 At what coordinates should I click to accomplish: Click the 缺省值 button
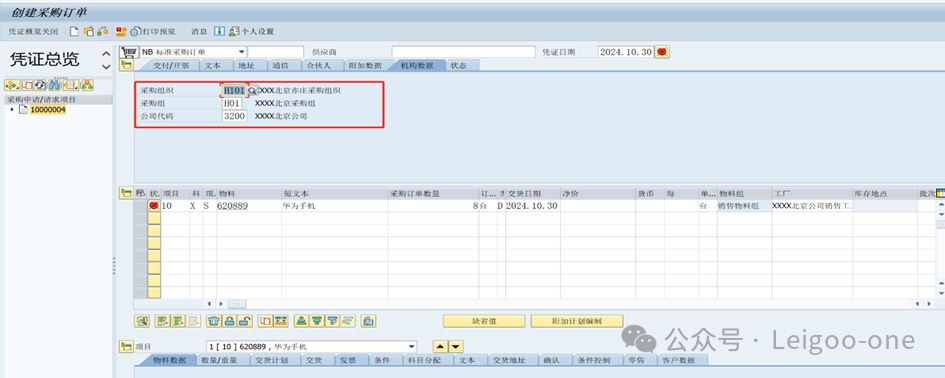click(x=484, y=321)
